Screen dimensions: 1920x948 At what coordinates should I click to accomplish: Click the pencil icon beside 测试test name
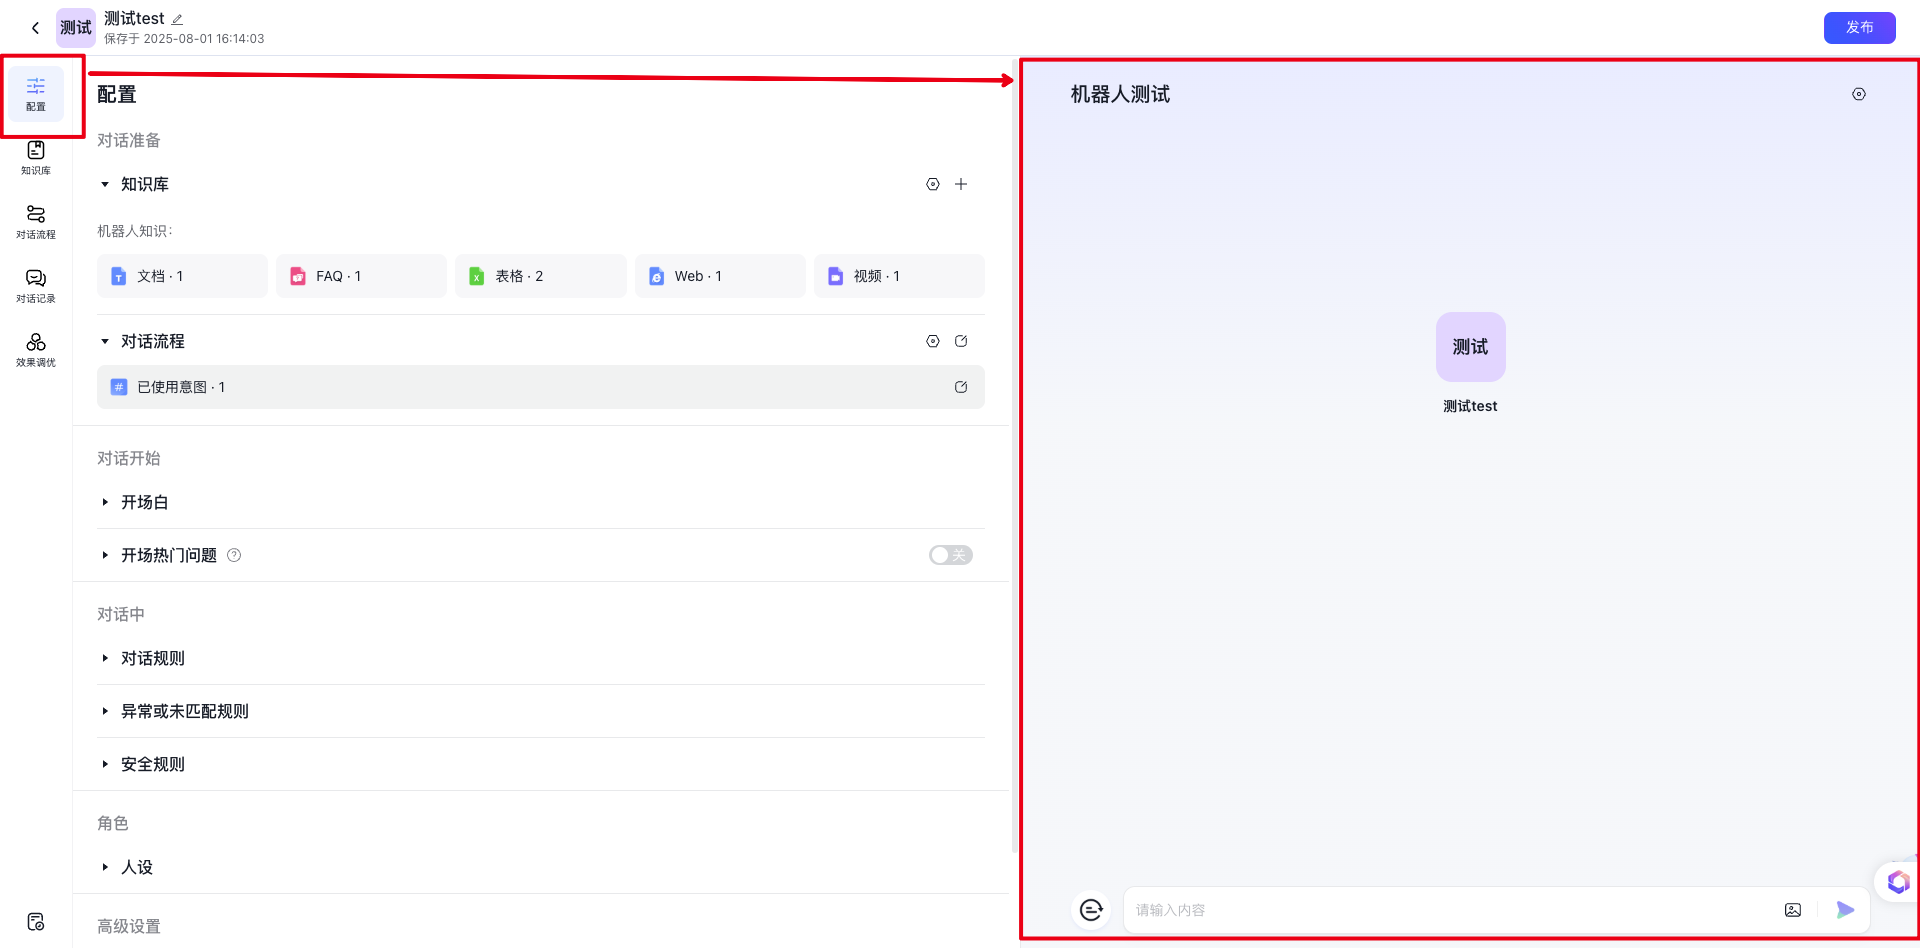[177, 19]
